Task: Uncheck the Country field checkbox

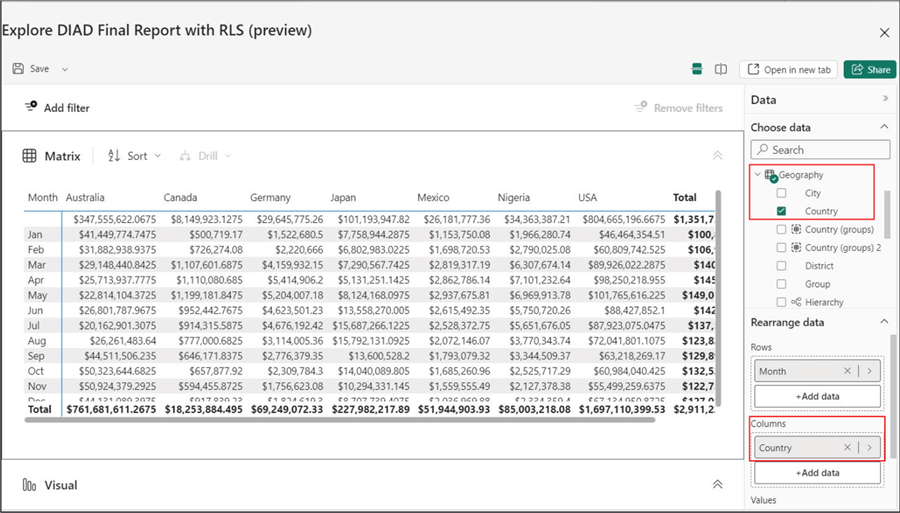Action: pos(782,211)
